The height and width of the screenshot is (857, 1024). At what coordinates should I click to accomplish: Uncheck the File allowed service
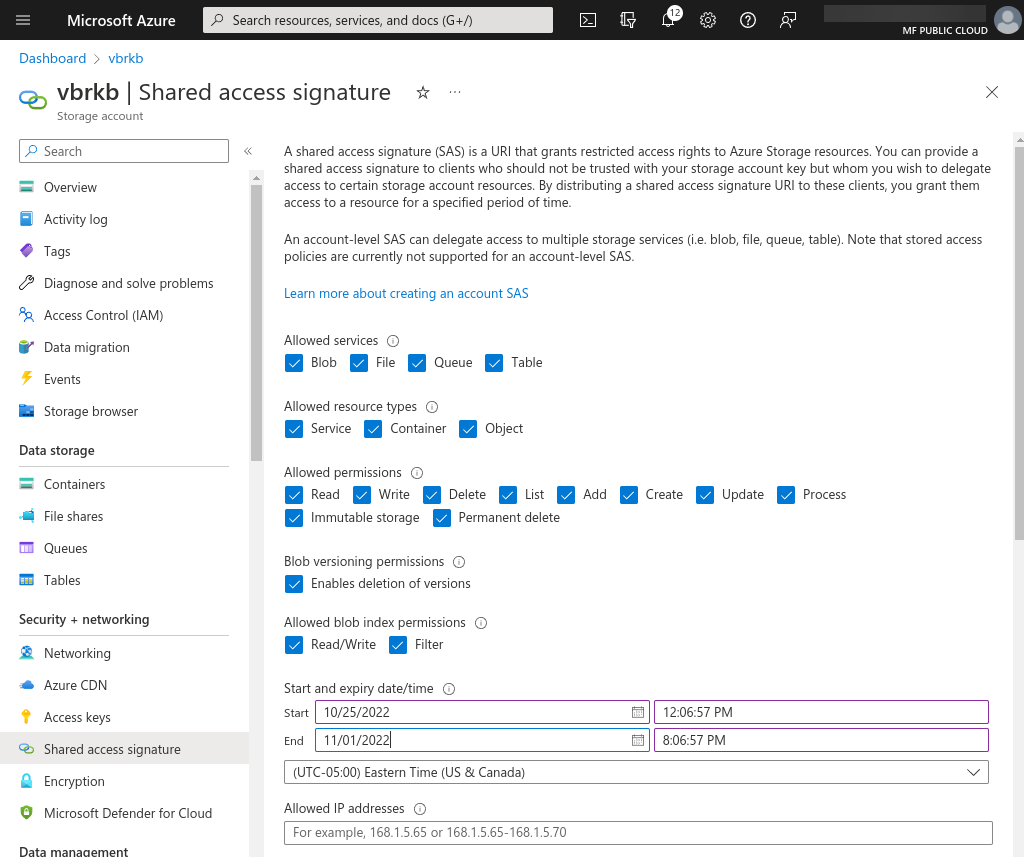359,363
